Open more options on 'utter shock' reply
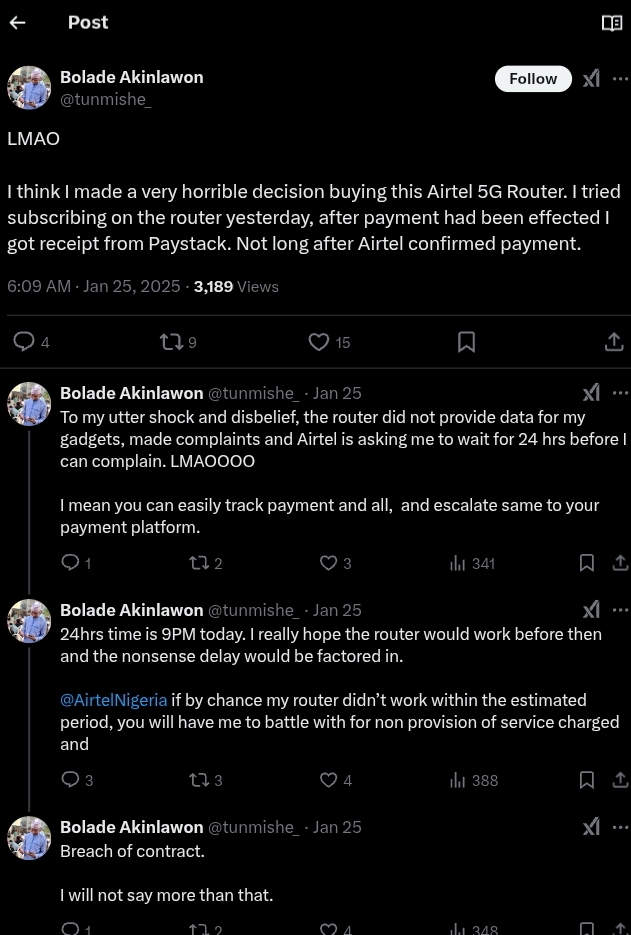The image size is (631, 935). [621, 393]
